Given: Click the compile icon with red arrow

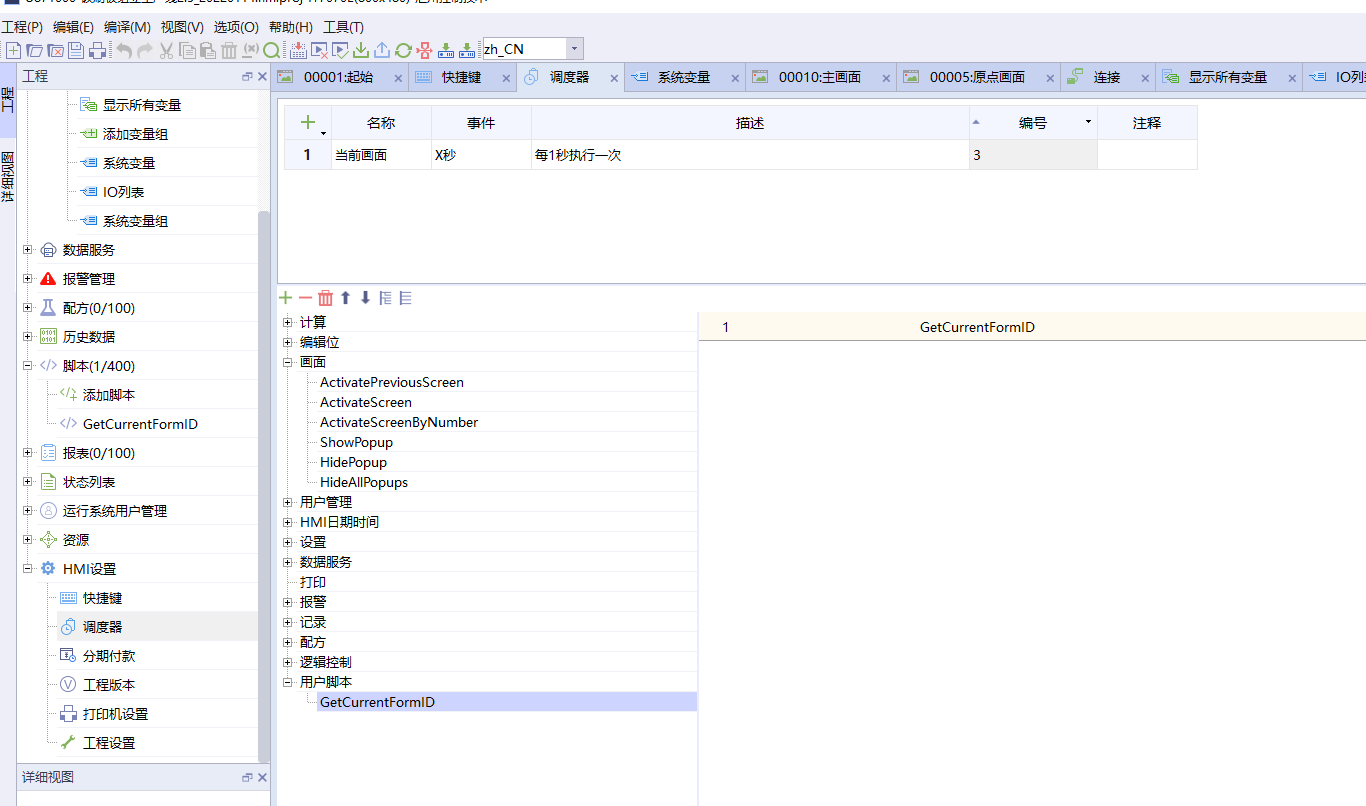Looking at the screenshot, I should pos(298,50).
